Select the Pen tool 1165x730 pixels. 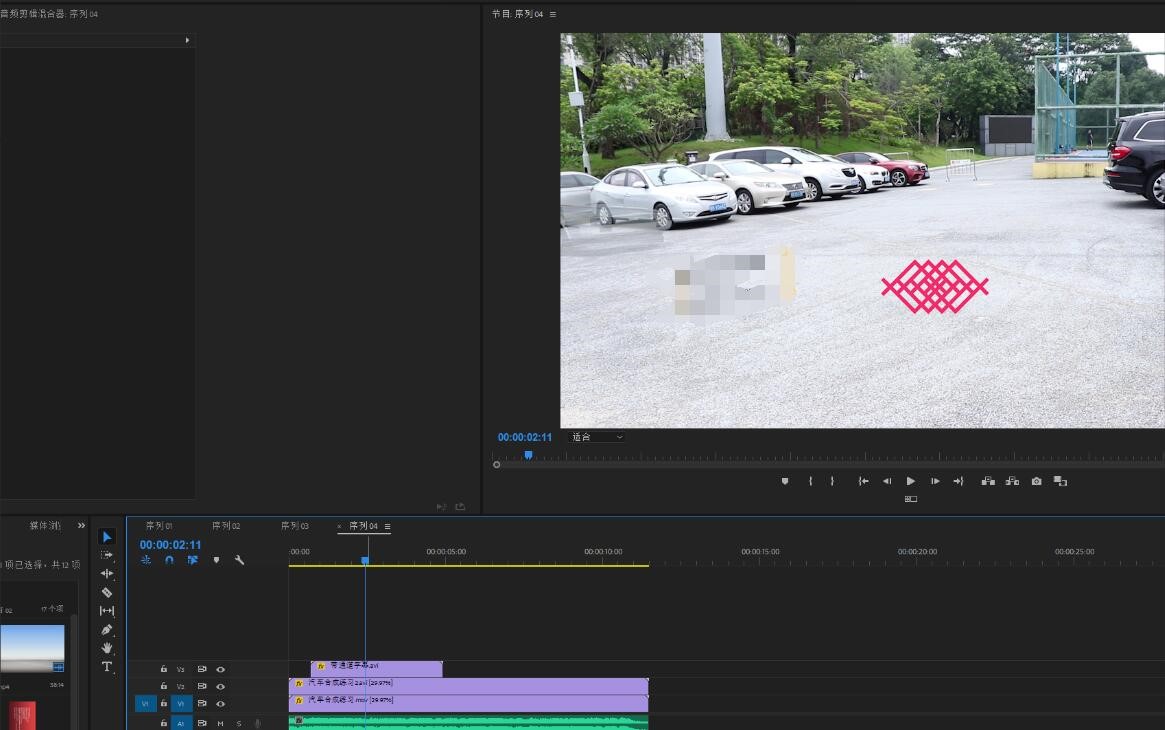[107, 630]
